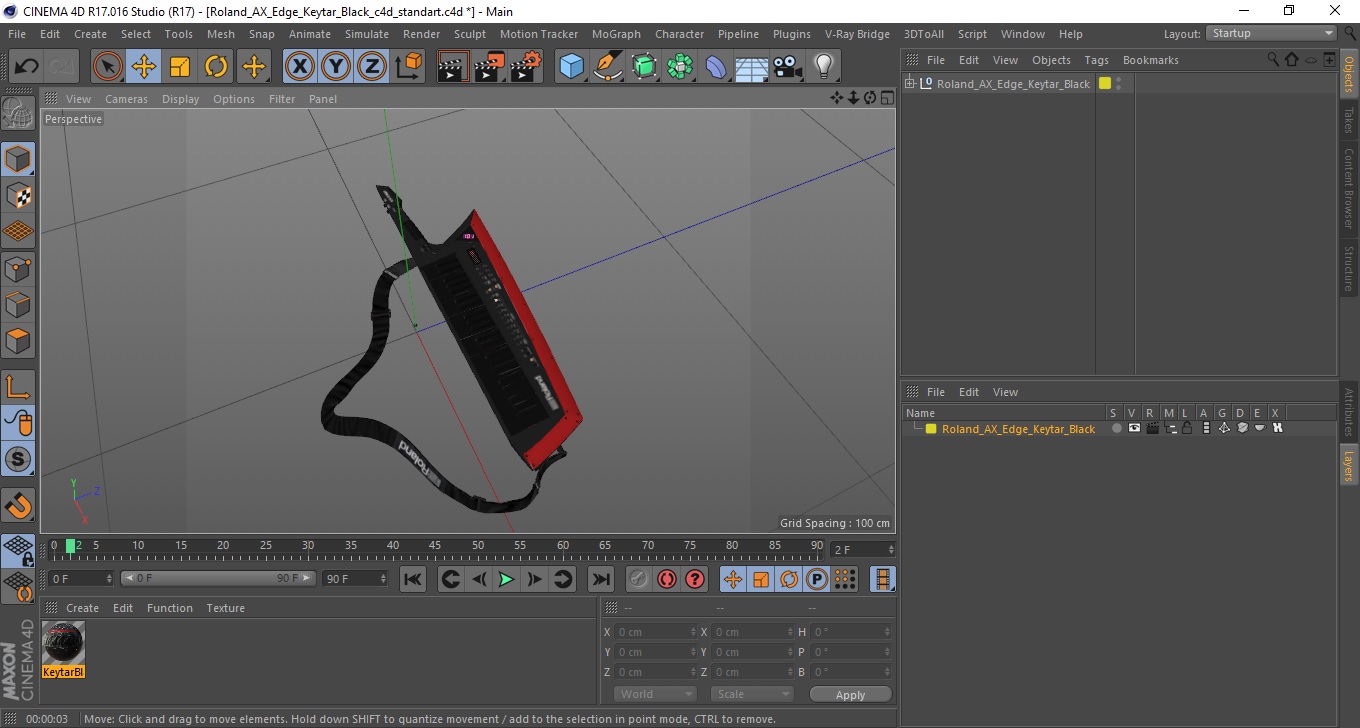The width and height of the screenshot is (1360, 728).
Task: Go to end of animation
Action: coord(600,579)
